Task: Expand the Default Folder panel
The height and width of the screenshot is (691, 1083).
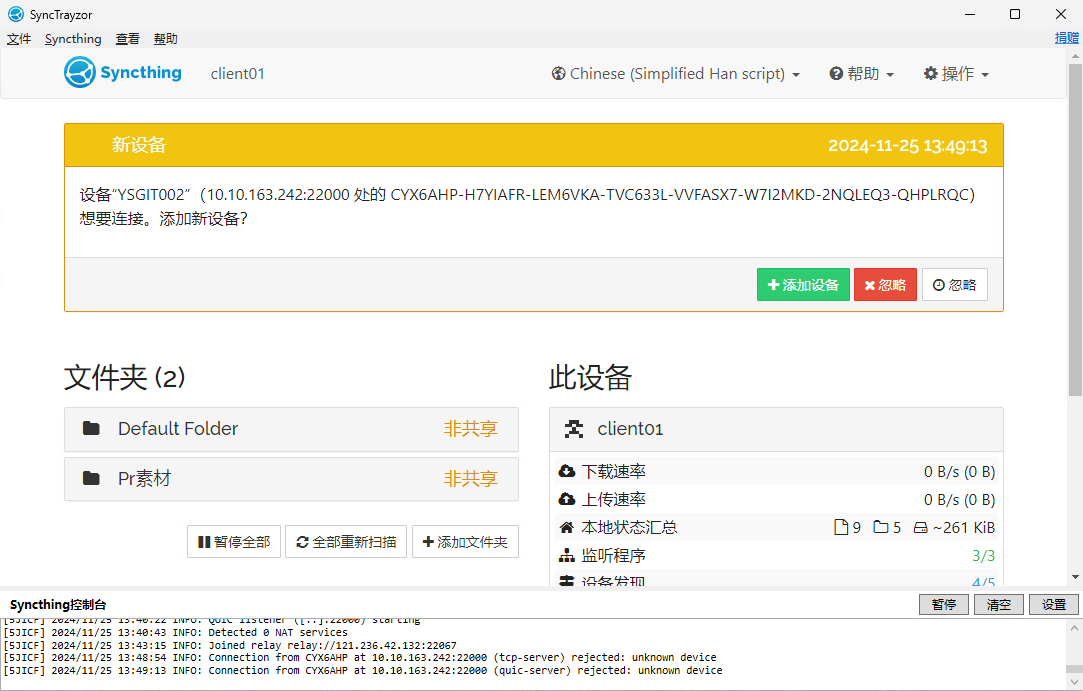Action: click(x=291, y=429)
